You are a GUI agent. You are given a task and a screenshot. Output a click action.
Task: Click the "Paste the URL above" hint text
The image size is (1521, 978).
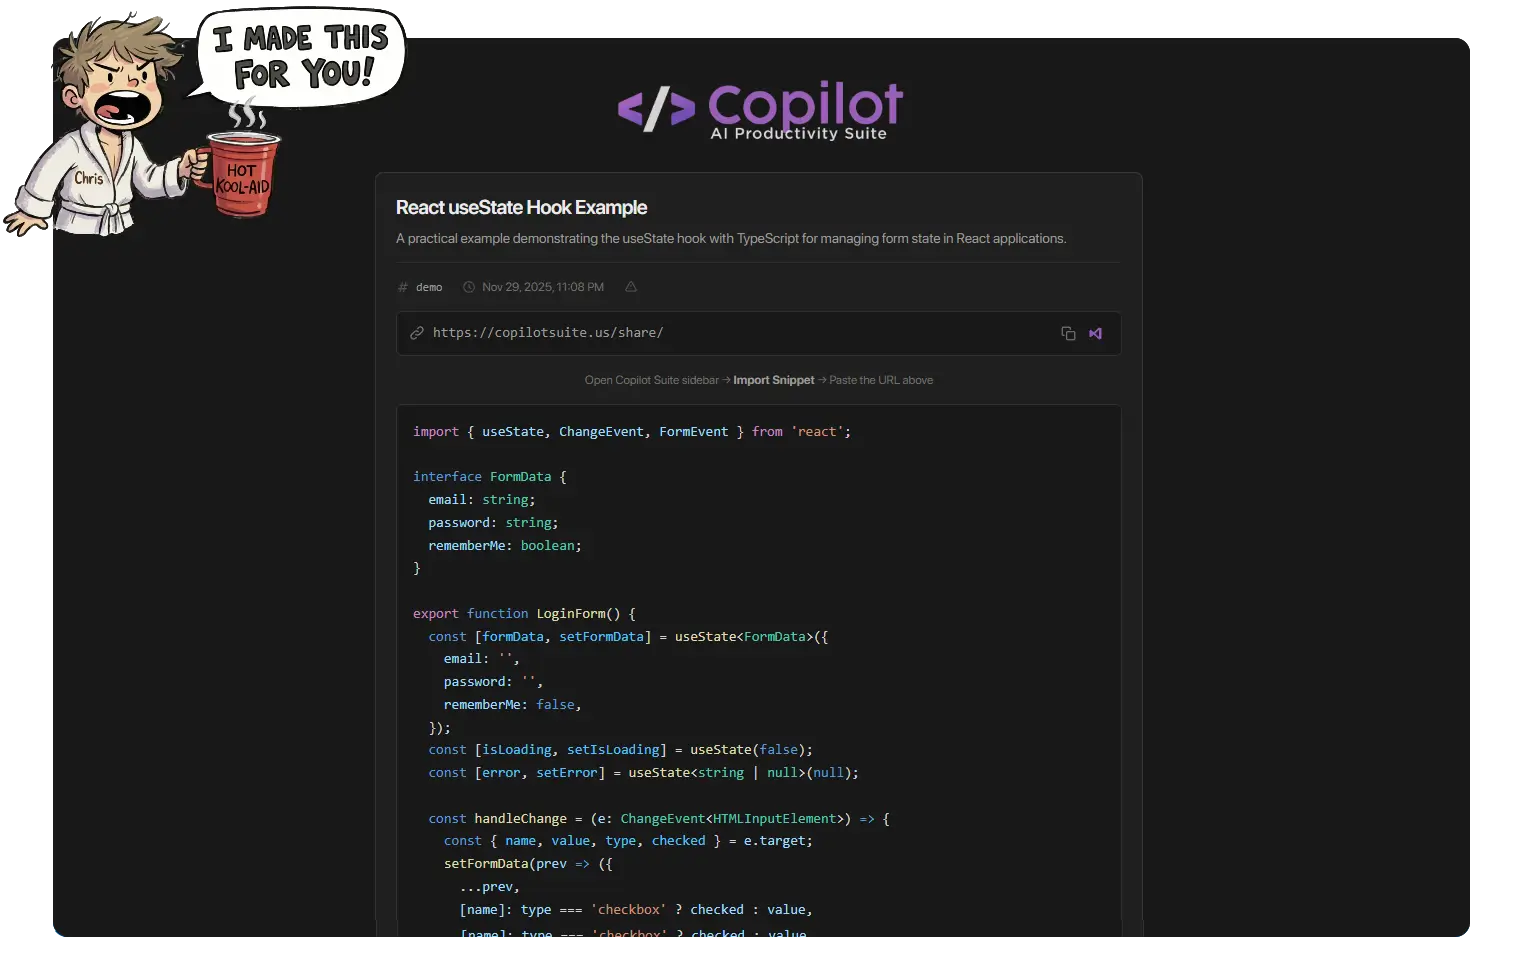pos(881,380)
